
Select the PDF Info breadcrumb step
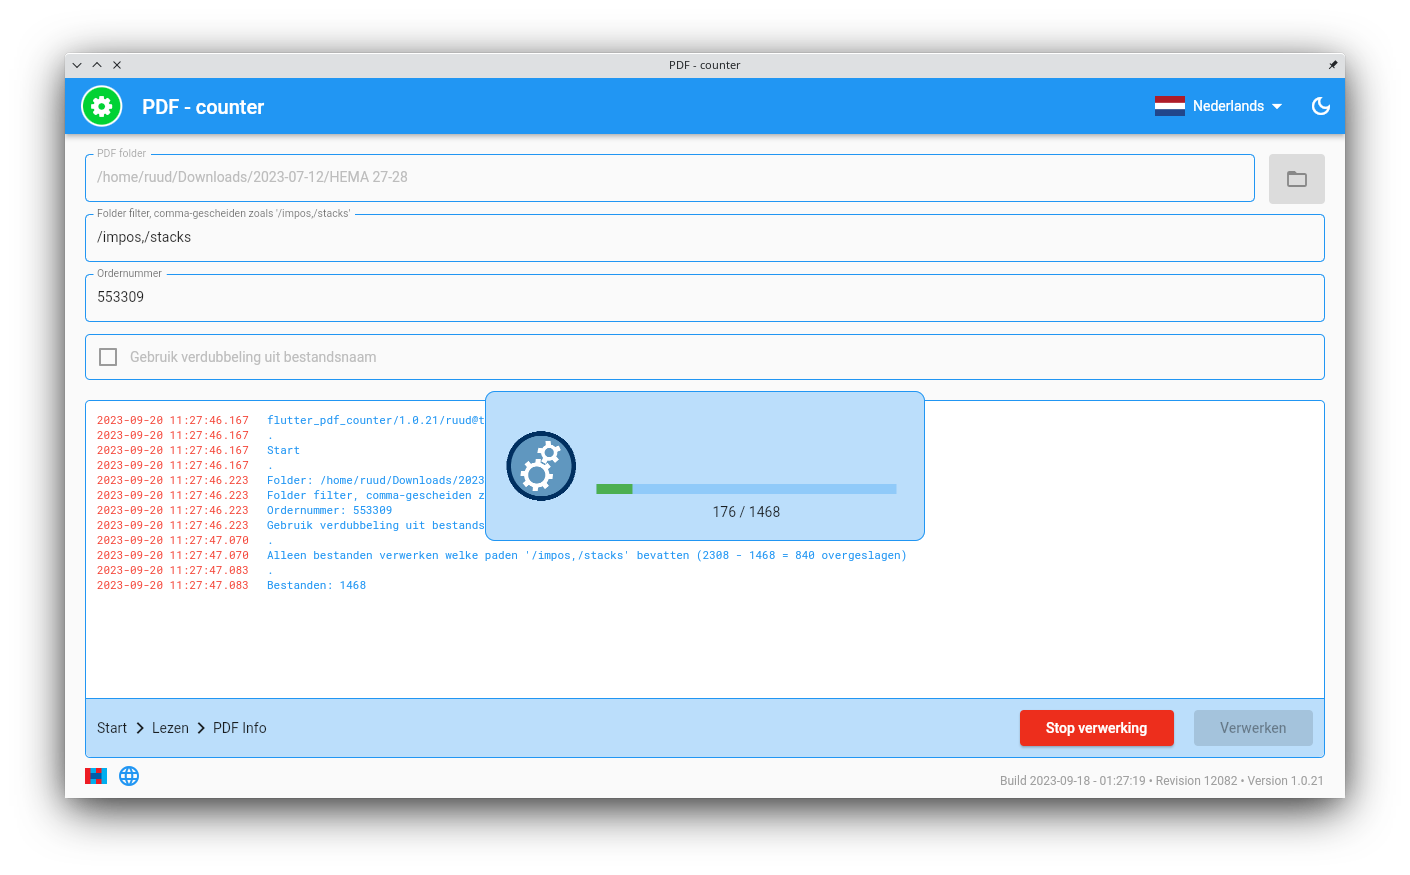(240, 728)
